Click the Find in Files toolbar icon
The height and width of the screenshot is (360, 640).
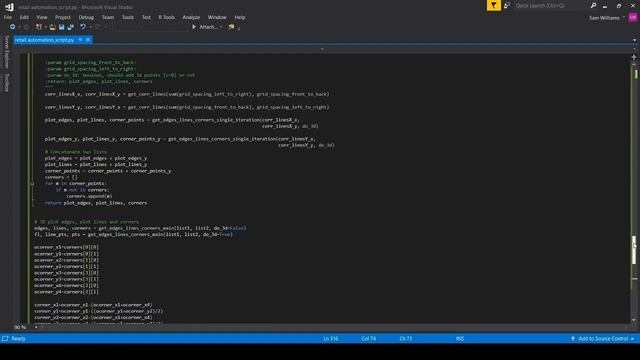pos(231,27)
